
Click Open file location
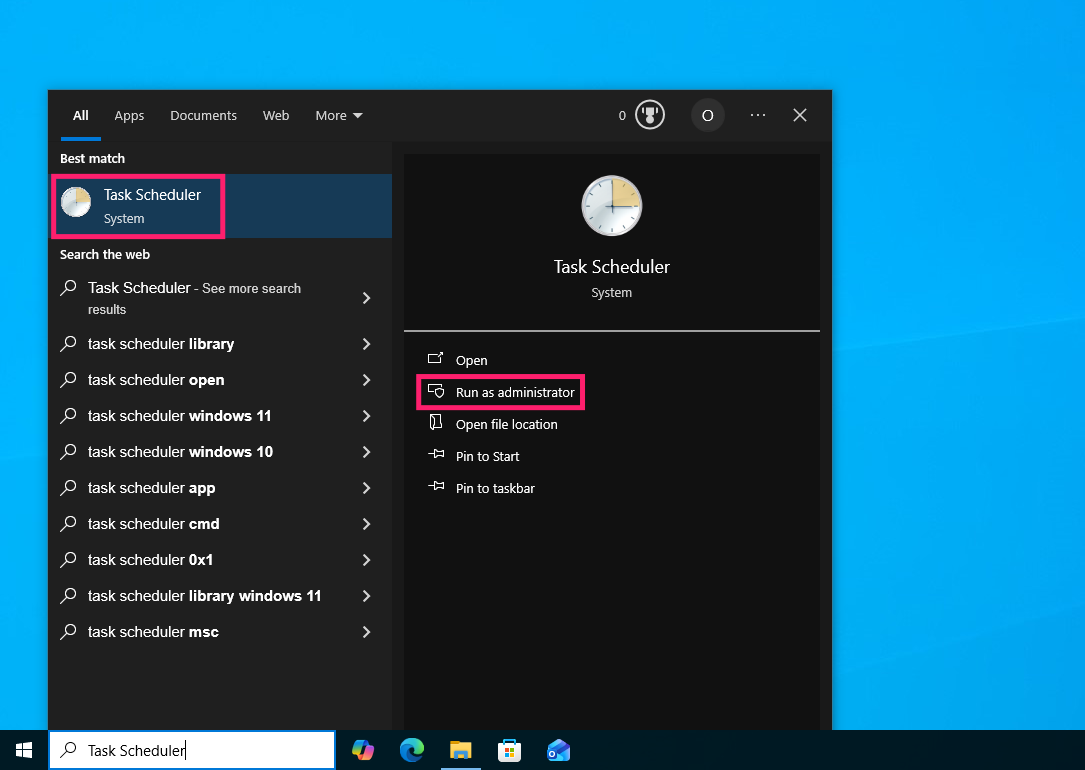coord(507,424)
